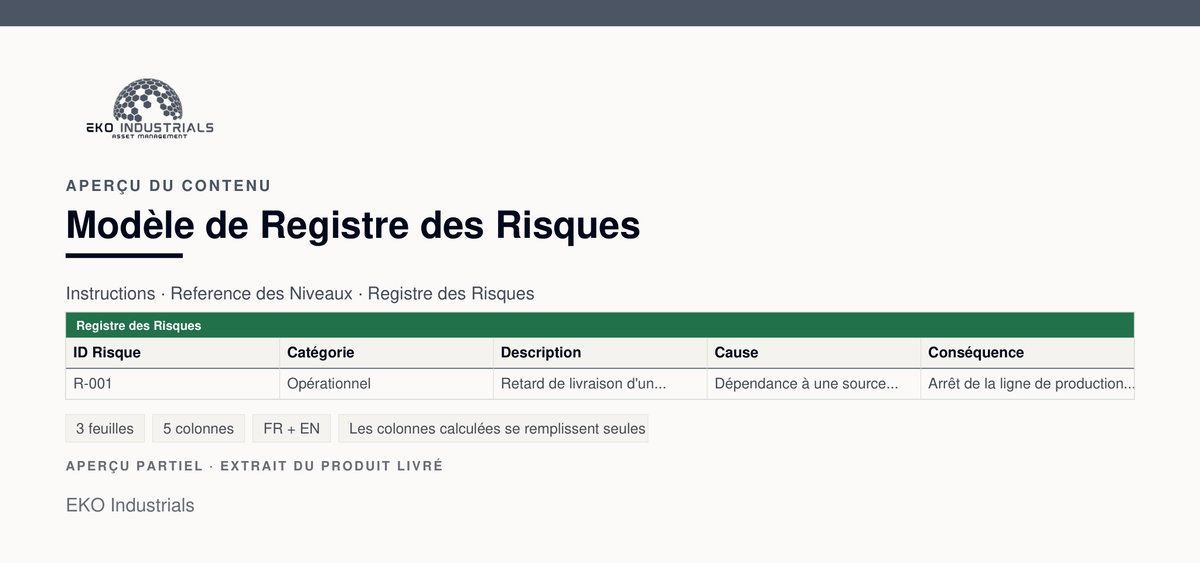The image size is (1200, 563).
Task: Click the 'Opérationnel' cell
Action: (x=386, y=384)
